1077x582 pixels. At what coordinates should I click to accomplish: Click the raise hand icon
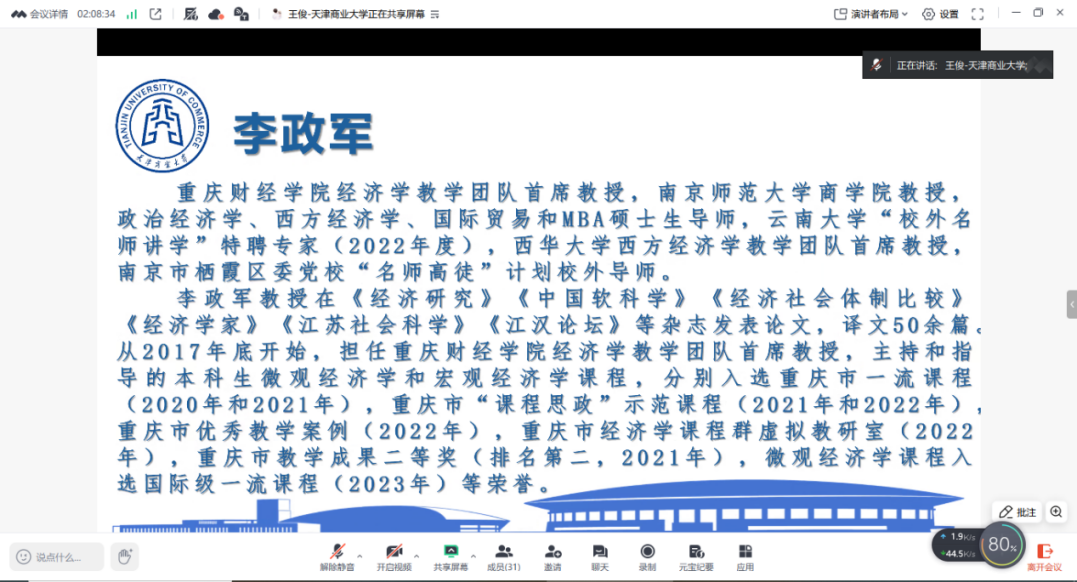pyautogui.click(x=124, y=556)
